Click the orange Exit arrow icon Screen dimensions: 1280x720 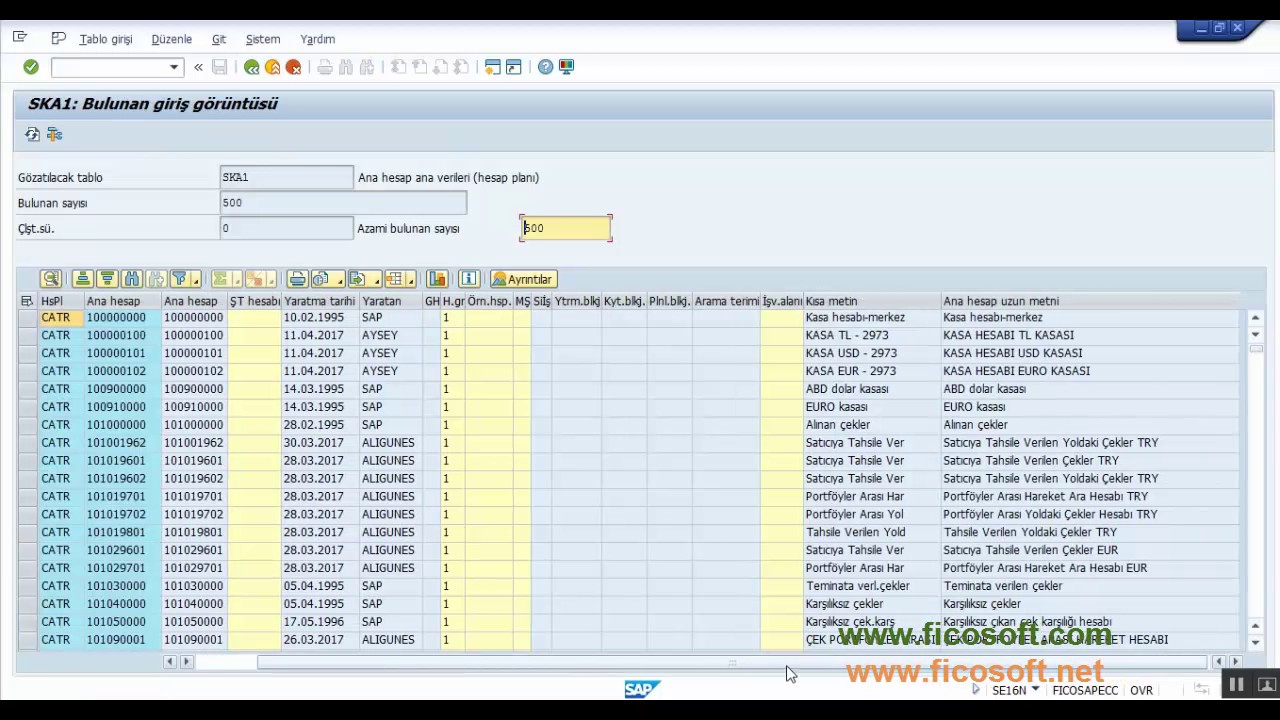click(x=272, y=67)
